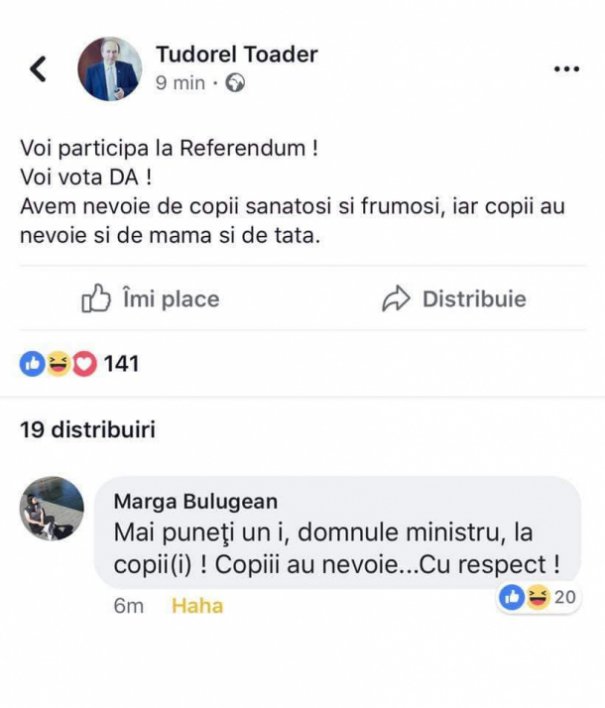
Task: Open the commenter's avatar picture
Action: (x=52, y=508)
